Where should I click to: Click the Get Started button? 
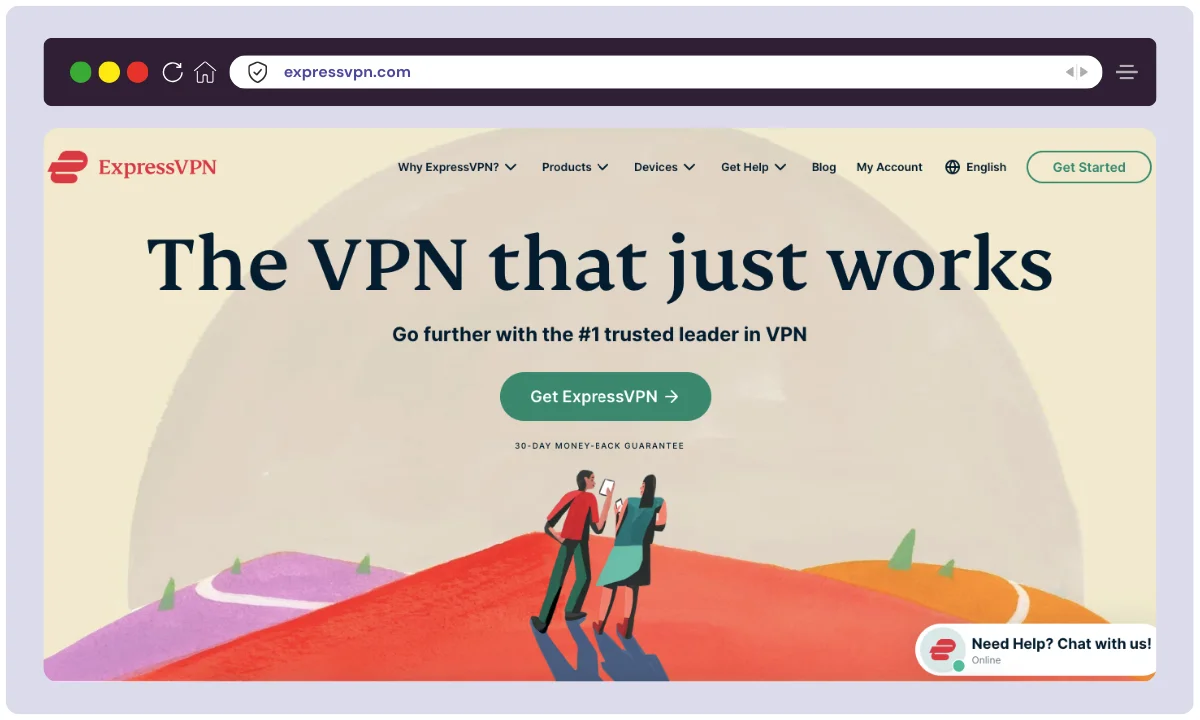point(1089,167)
